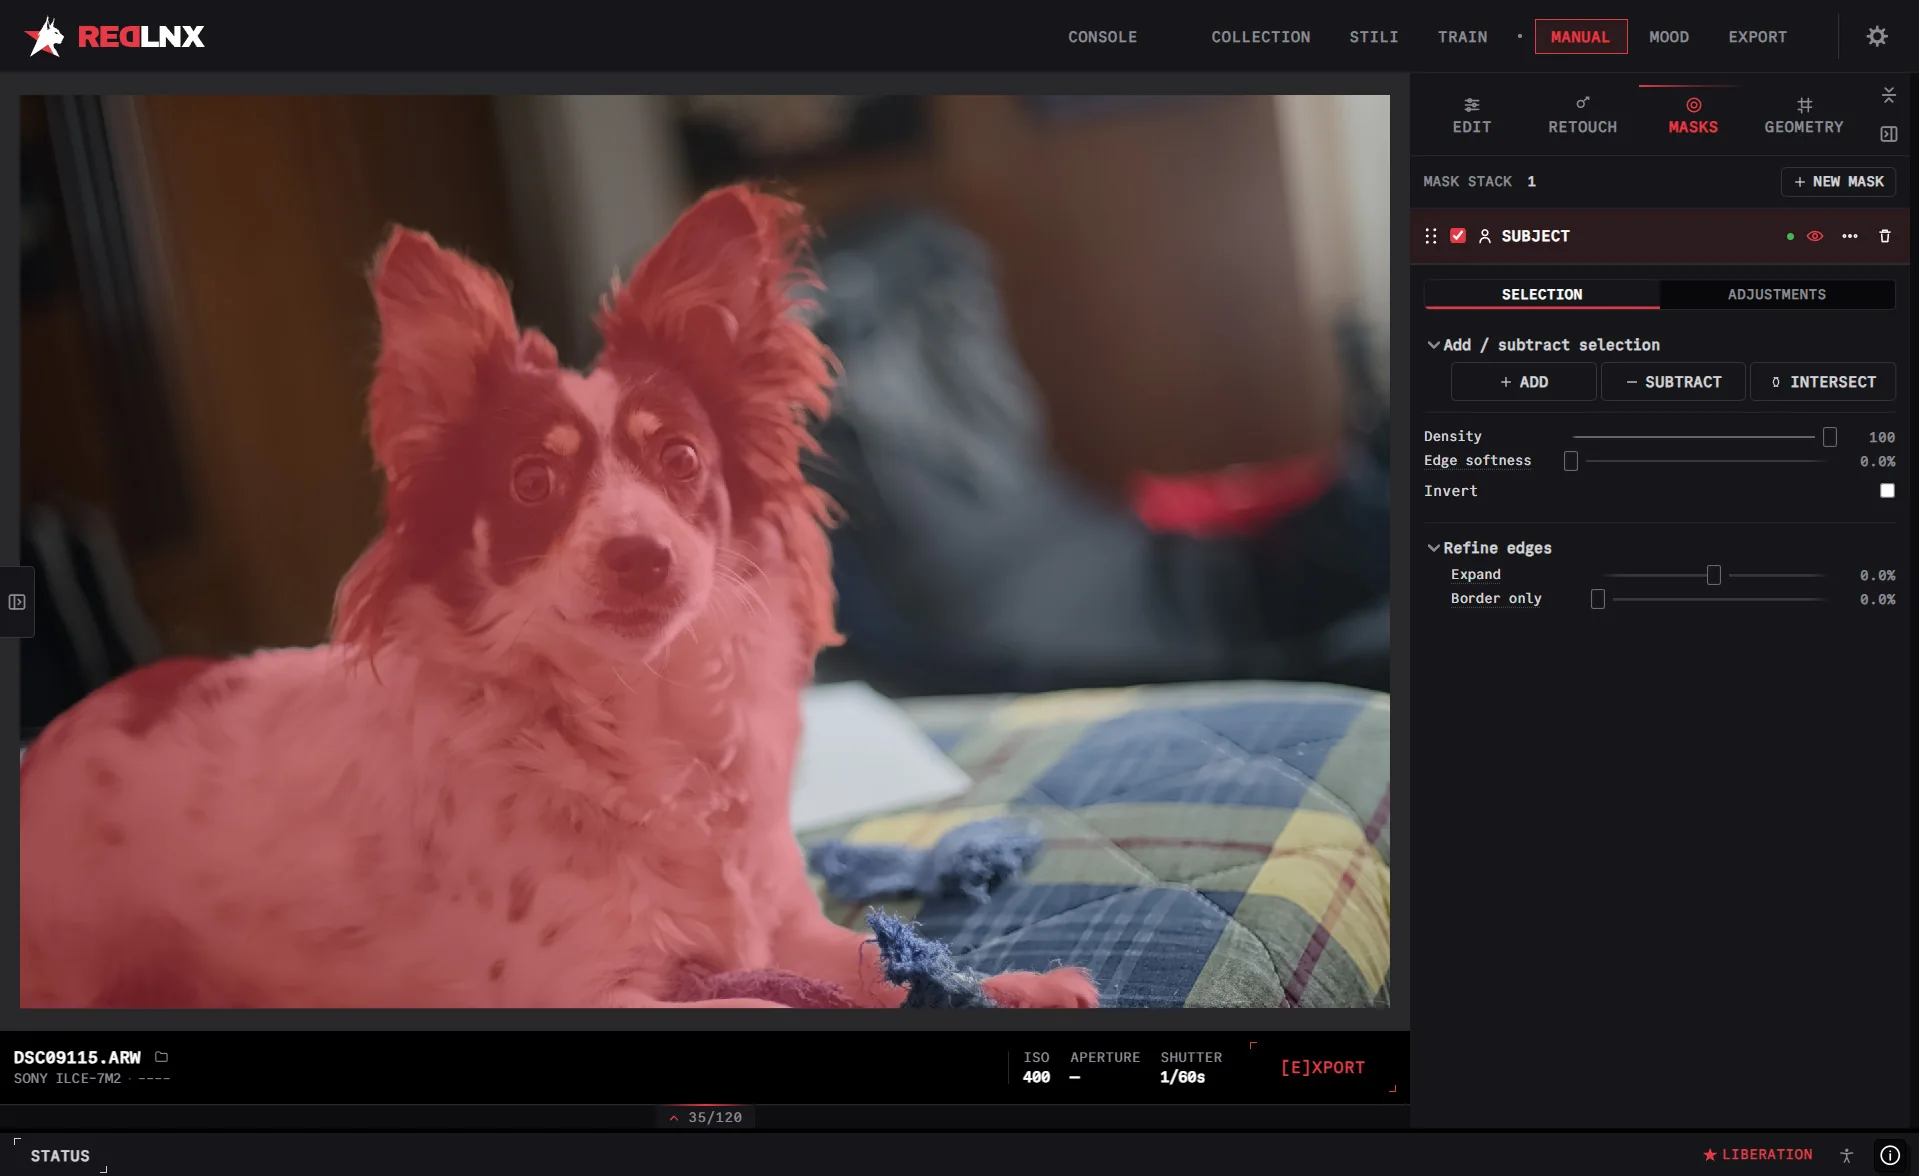Click the Edge softness slider handle
1919x1176 pixels.
coord(1571,461)
